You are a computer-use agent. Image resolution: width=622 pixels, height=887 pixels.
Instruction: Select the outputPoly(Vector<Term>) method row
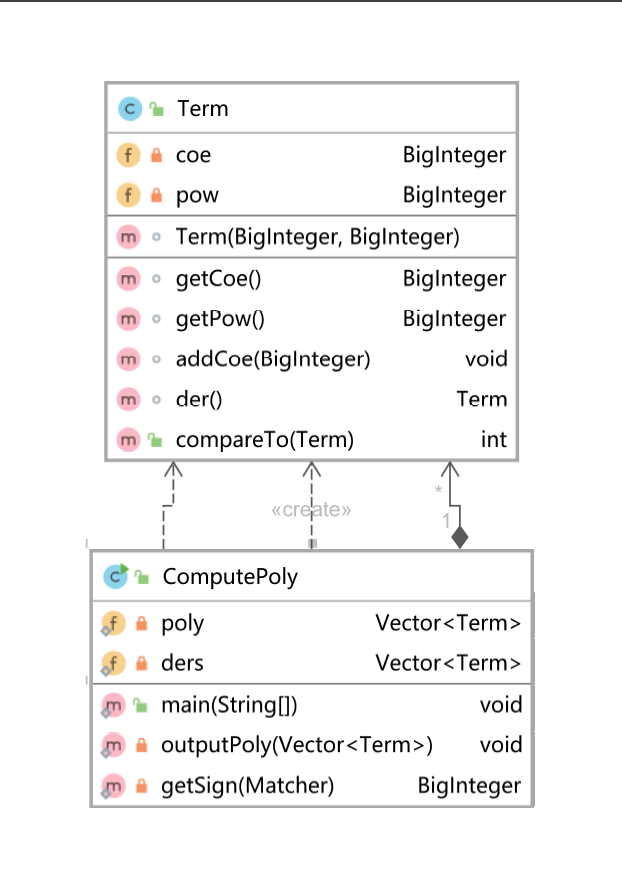coord(311,745)
